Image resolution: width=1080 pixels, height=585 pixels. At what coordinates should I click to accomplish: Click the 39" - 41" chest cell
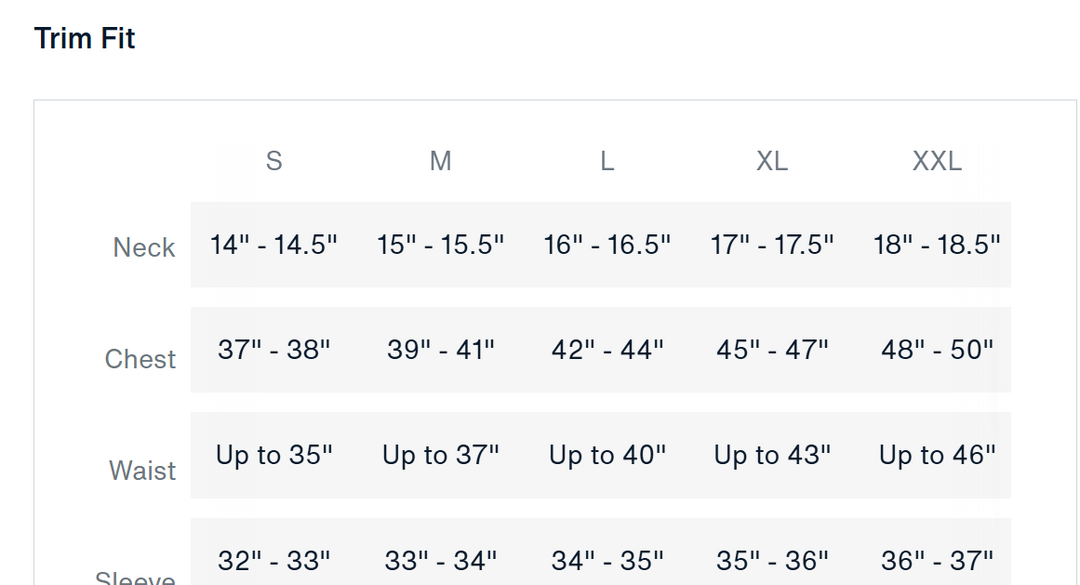440,350
